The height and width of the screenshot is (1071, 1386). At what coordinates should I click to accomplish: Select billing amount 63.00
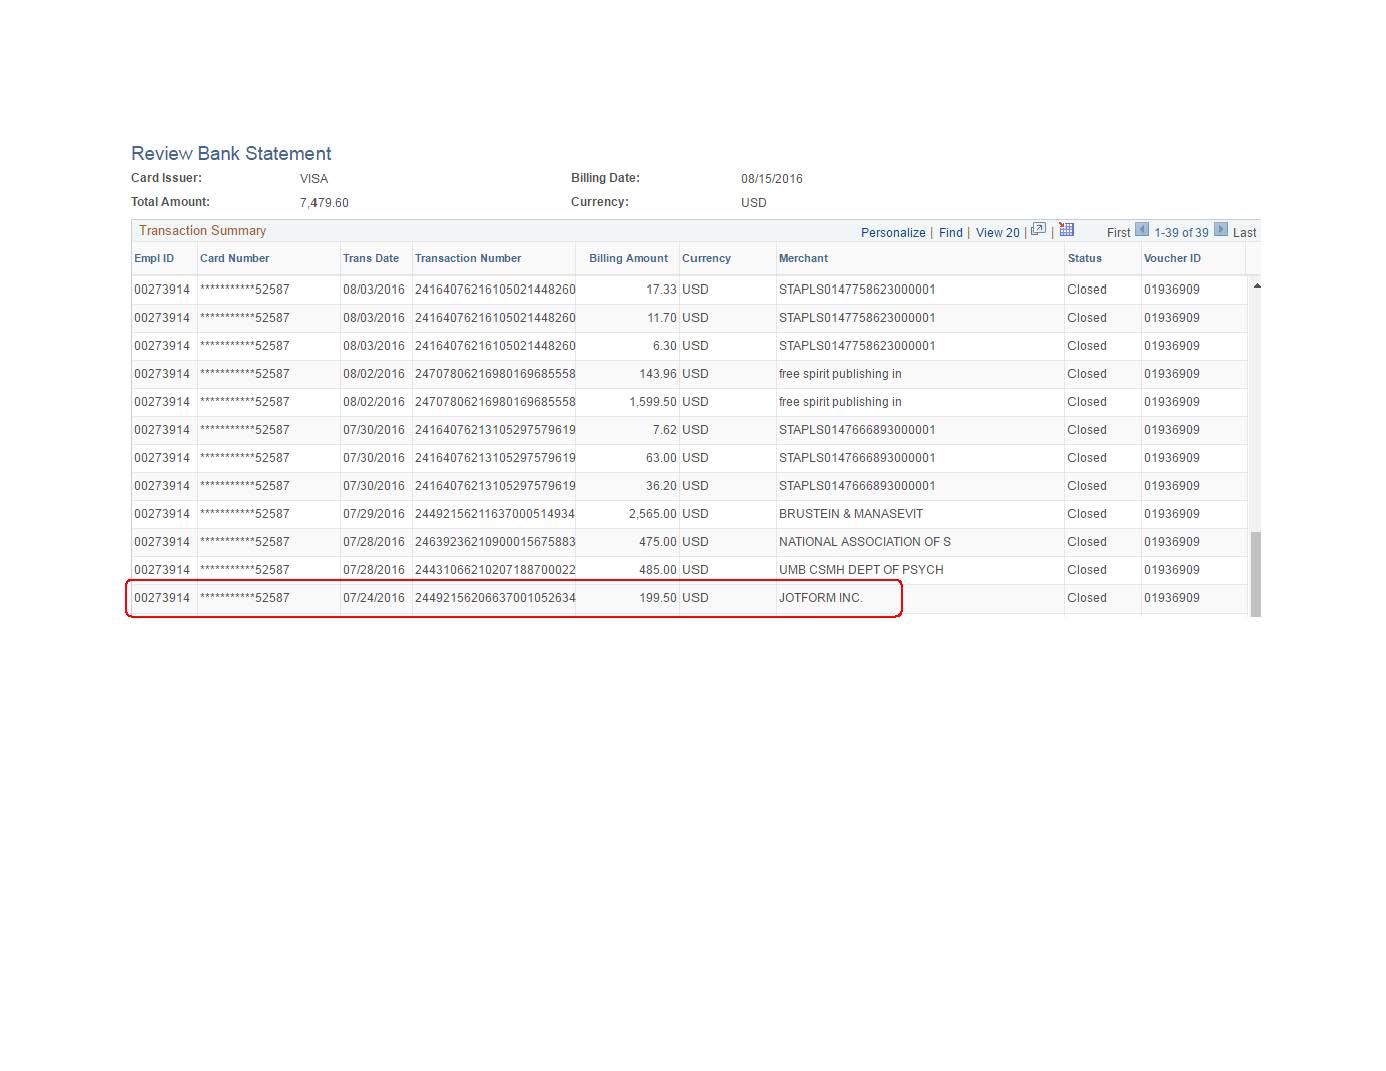pyautogui.click(x=661, y=457)
